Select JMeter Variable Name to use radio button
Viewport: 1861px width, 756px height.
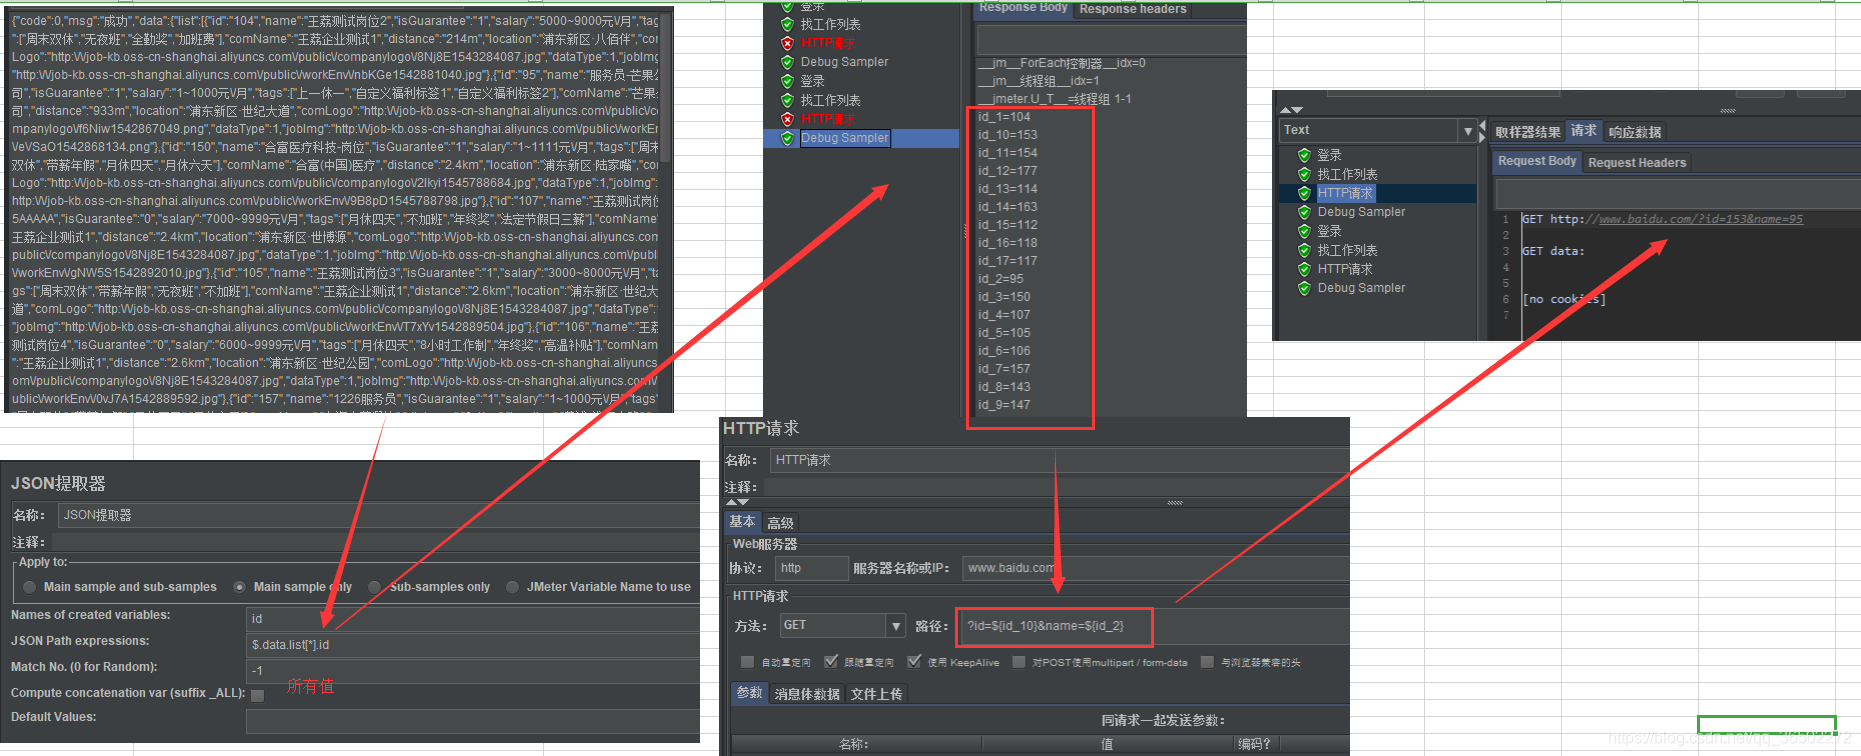pyautogui.click(x=512, y=587)
